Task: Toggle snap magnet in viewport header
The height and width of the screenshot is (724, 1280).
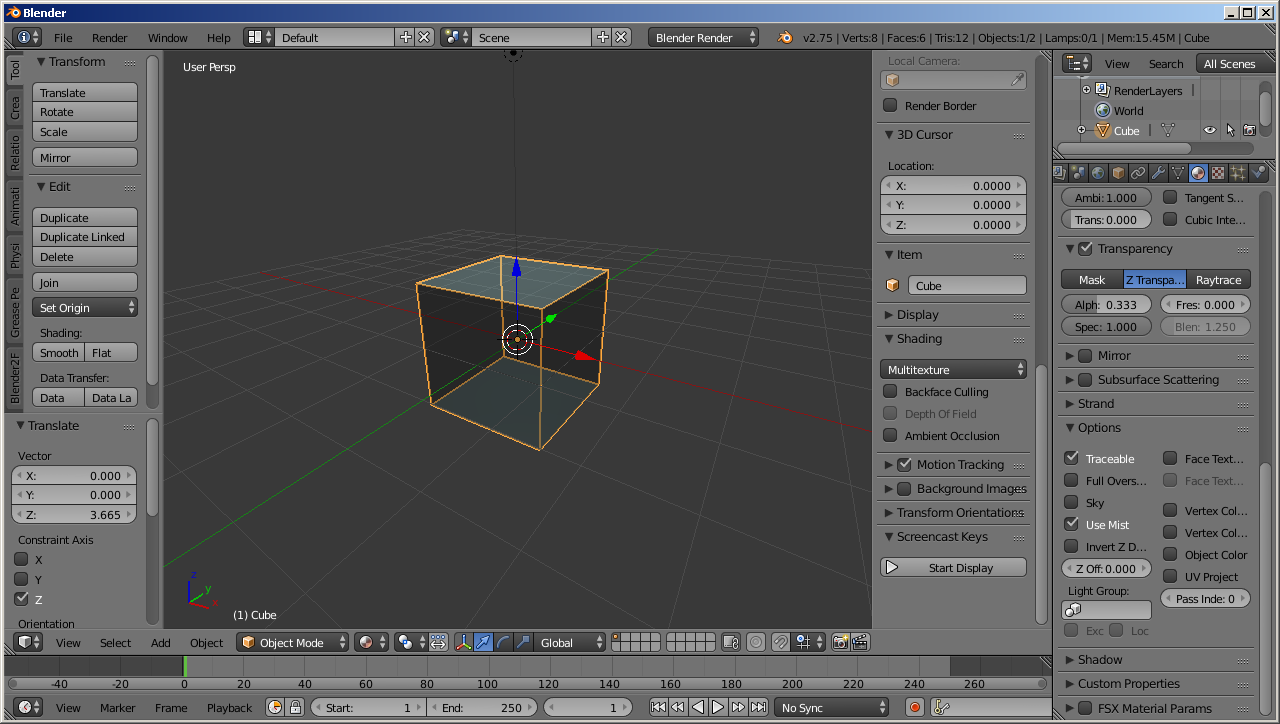Action: click(781, 642)
